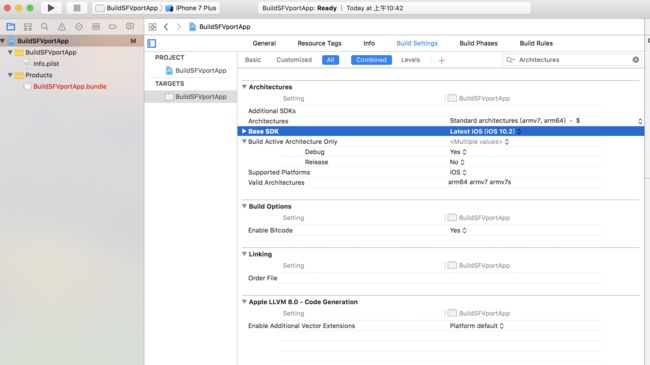Select the iPhone 7 Plus destination
This screenshot has width=650, height=365.
click(192, 8)
